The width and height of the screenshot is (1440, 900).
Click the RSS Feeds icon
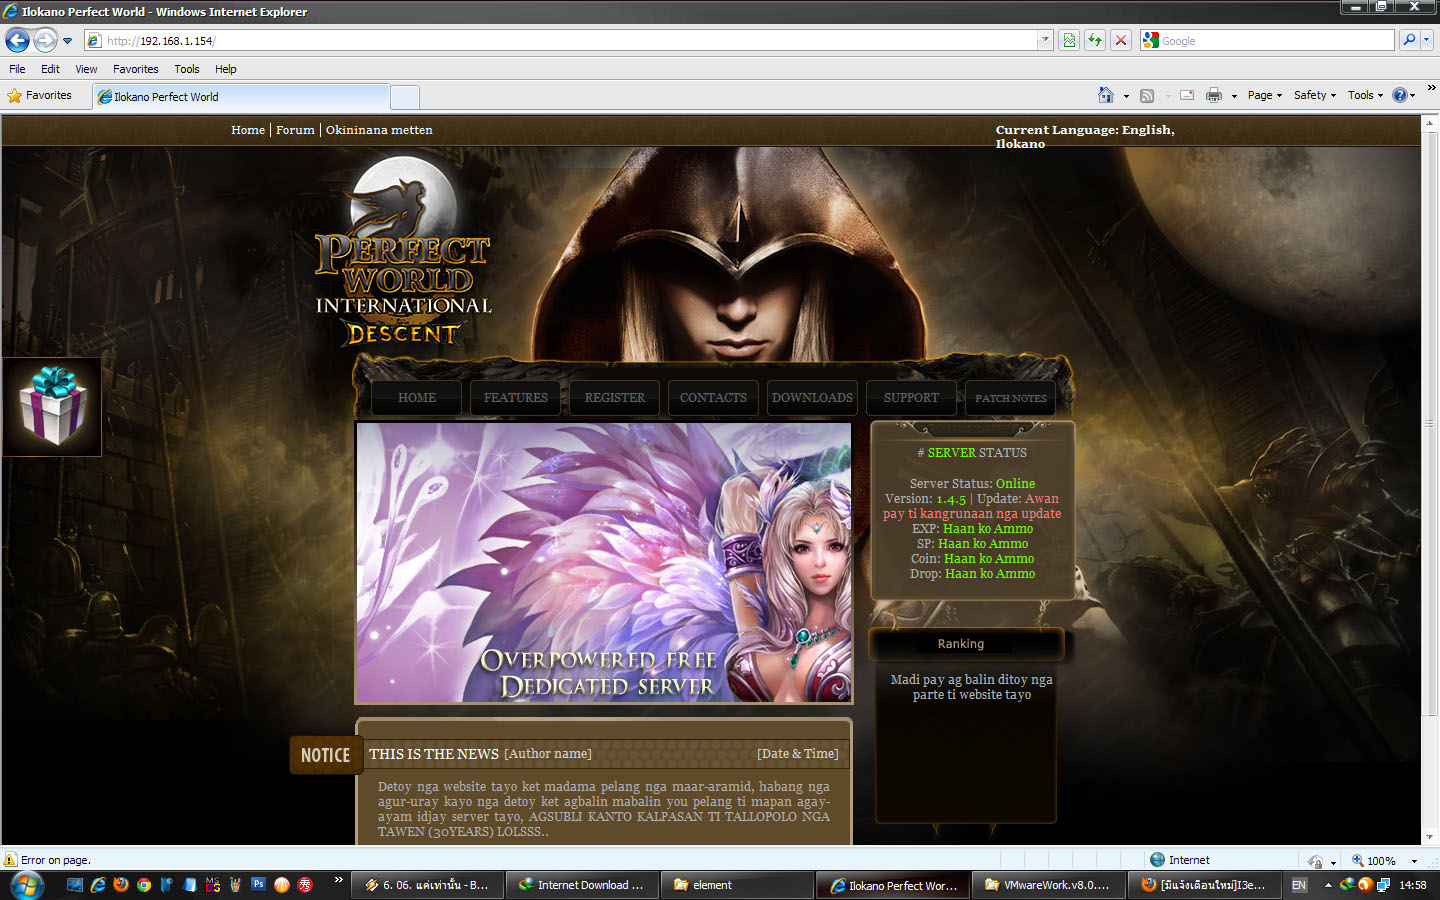[x=1147, y=96]
